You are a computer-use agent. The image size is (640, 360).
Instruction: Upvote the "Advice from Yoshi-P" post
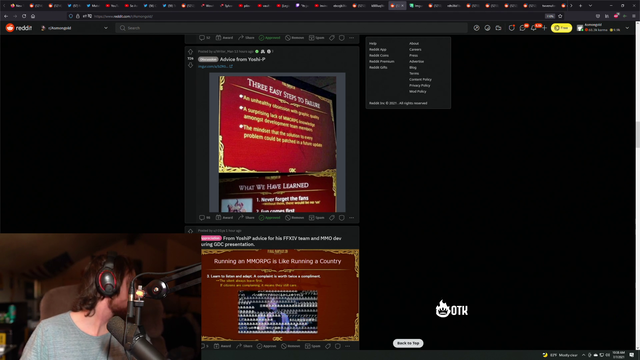tap(190, 52)
